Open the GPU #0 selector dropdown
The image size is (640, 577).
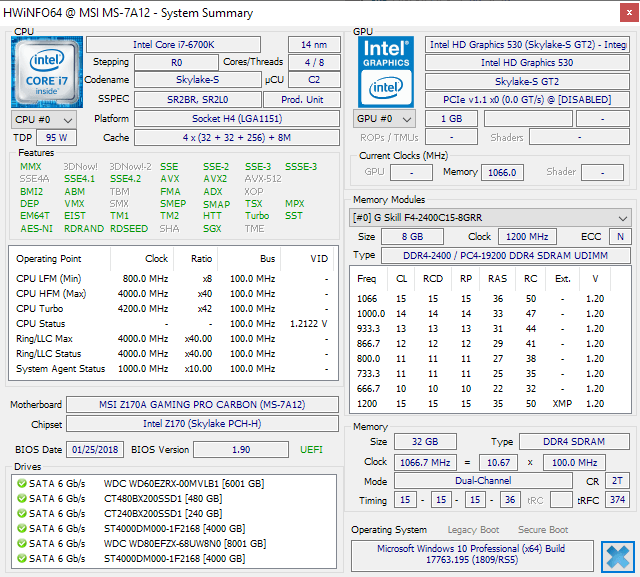tap(384, 119)
